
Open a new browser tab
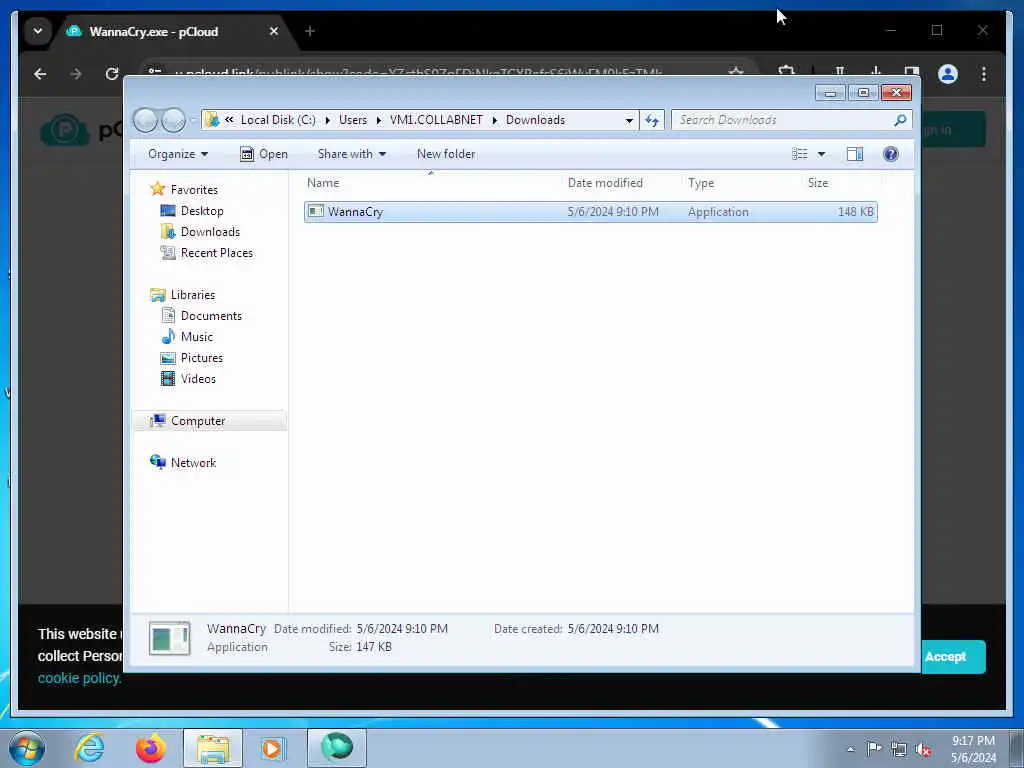tap(310, 31)
